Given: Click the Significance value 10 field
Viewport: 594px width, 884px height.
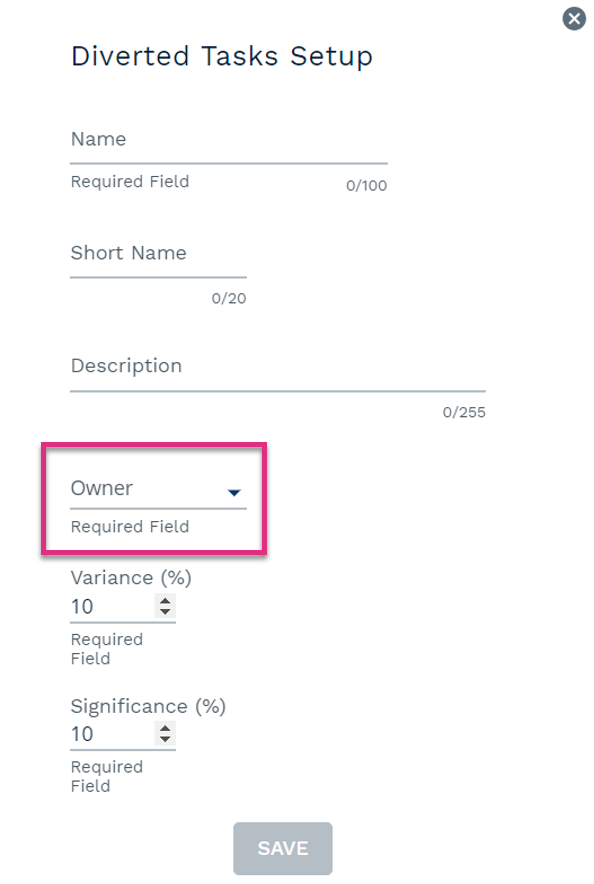Looking at the screenshot, I should 112,735.
